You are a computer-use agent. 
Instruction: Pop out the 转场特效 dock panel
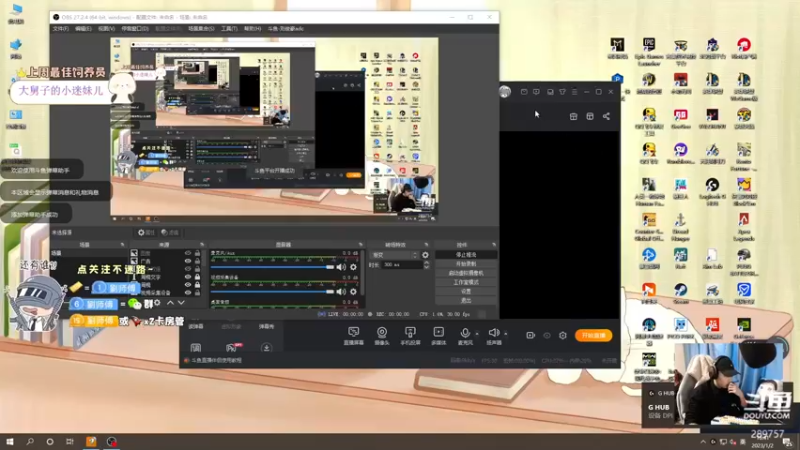tap(427, 245)
